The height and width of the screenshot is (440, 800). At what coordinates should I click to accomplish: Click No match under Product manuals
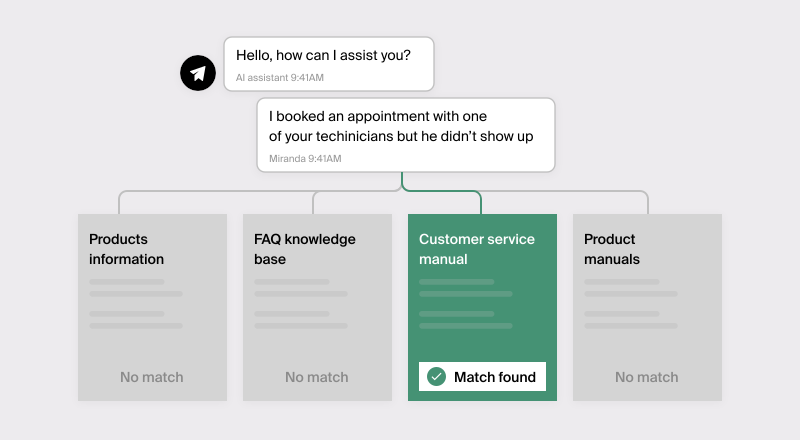(647, 377)
